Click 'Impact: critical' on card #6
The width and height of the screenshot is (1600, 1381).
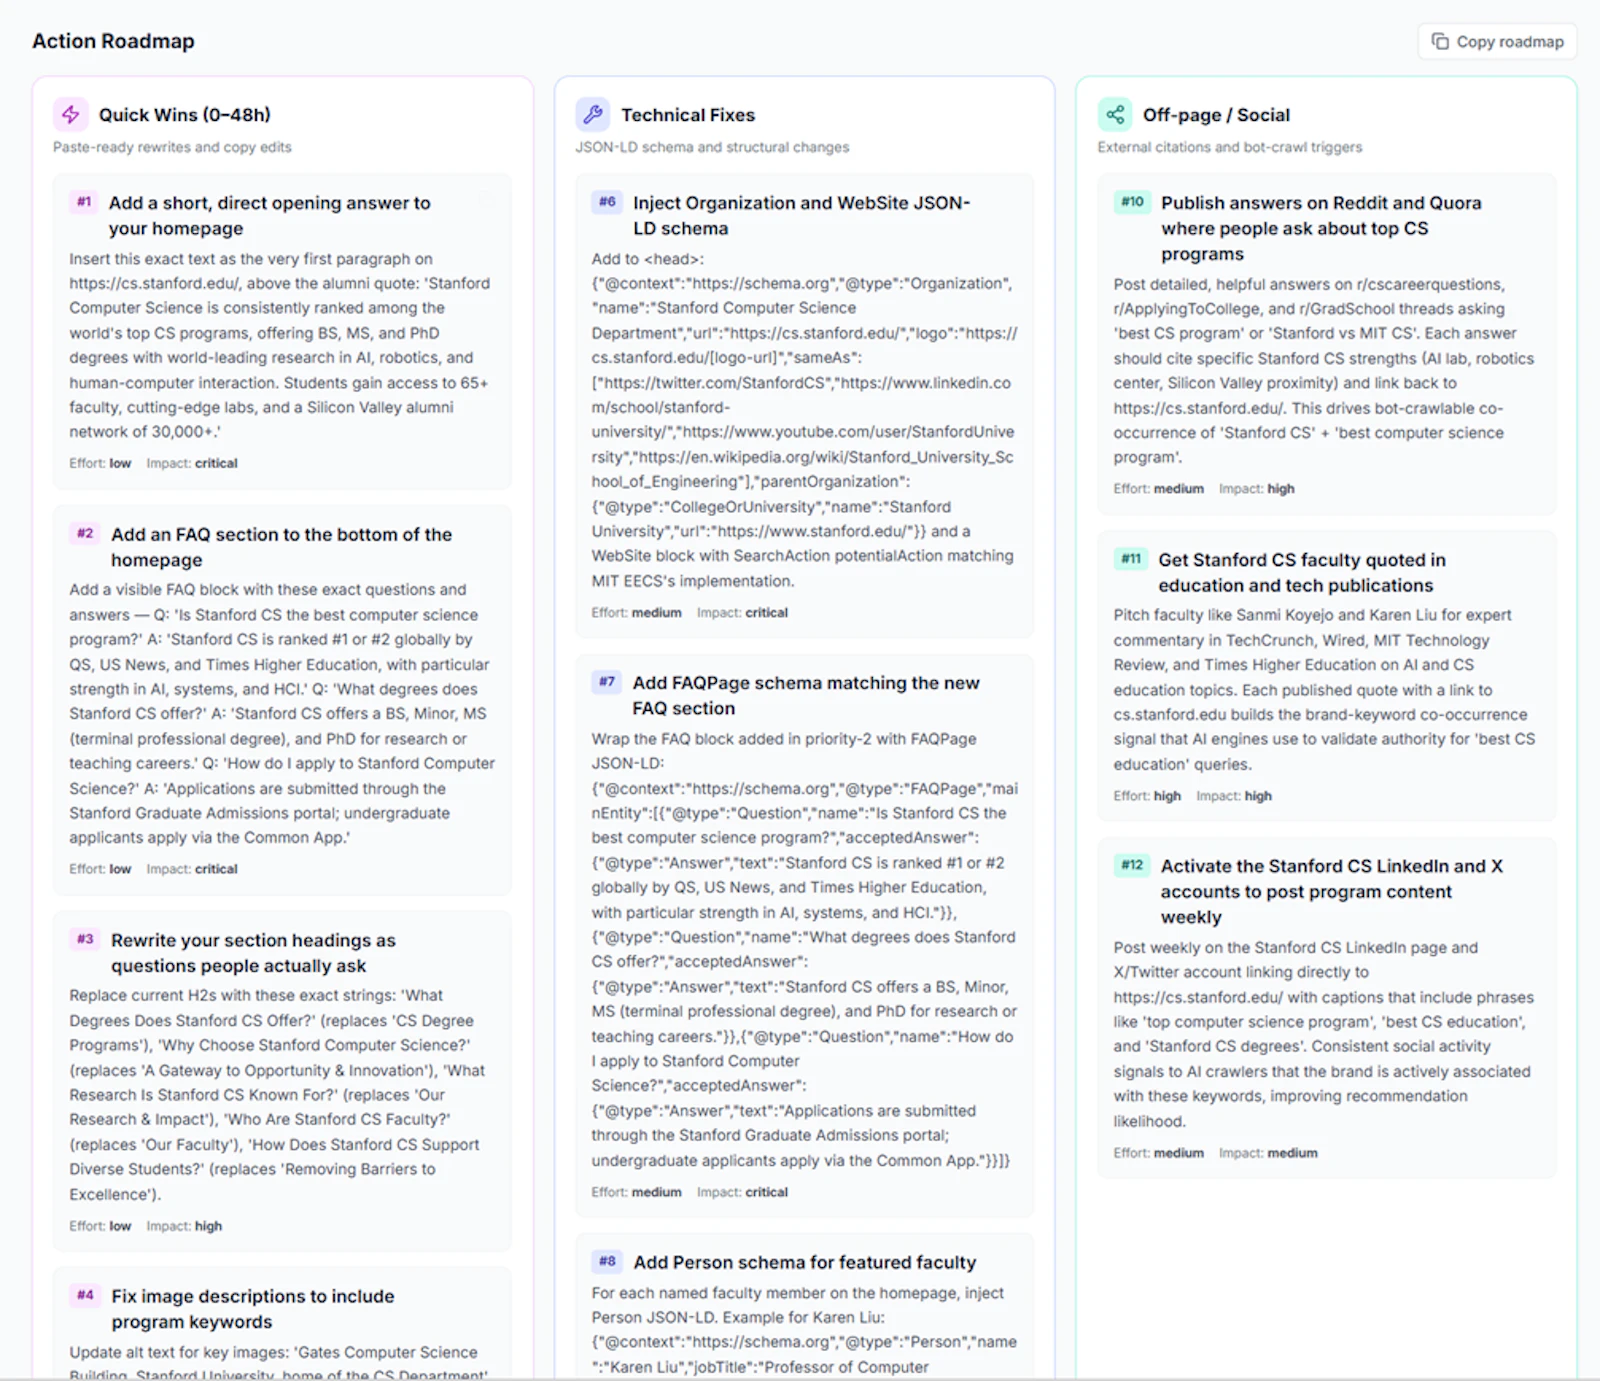(x=742, y=612)
